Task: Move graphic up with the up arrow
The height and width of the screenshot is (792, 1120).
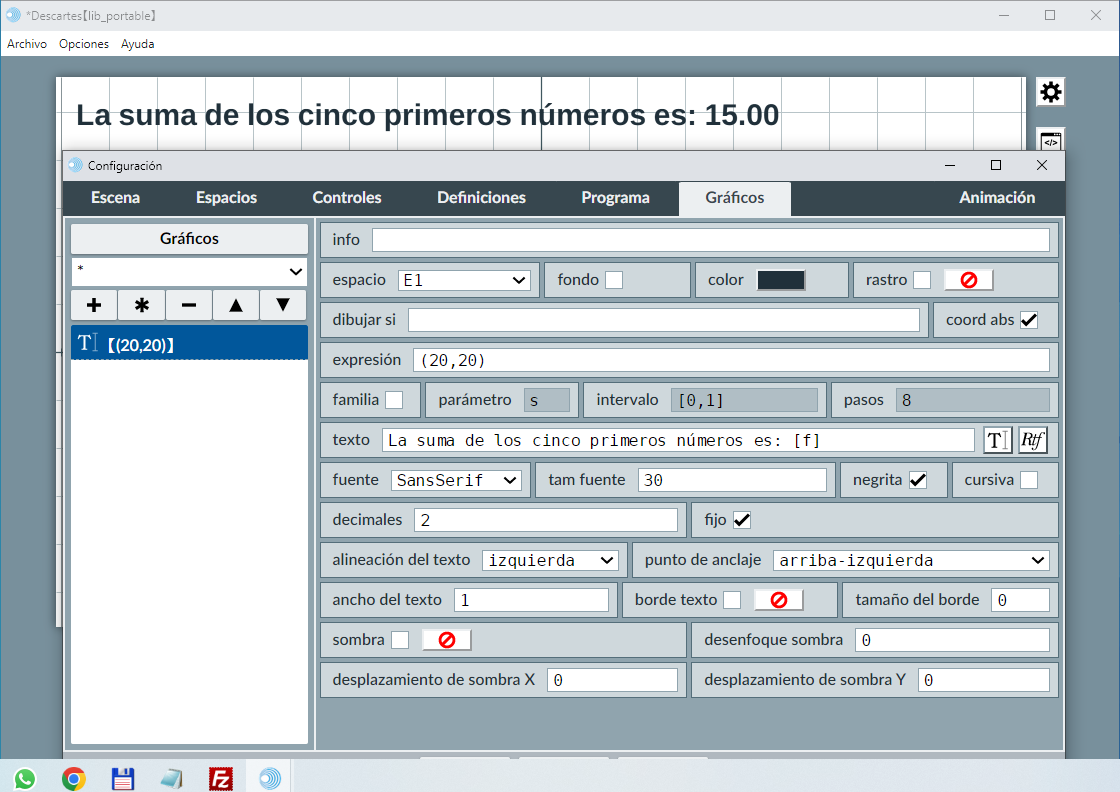Action: coord(236,305)
